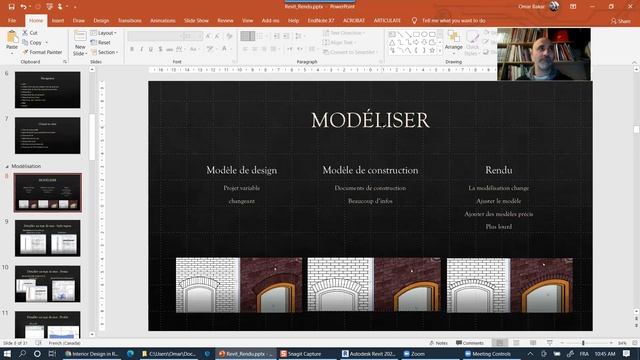Switch to the Animations tab
Viewport: 640px width, 360px height.
point(162,20)
